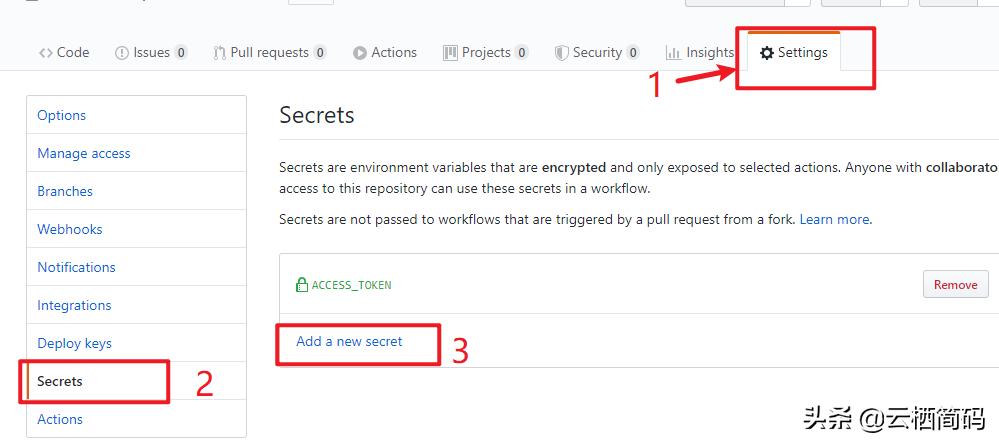Open Webhooks settings page

point(70,229)
